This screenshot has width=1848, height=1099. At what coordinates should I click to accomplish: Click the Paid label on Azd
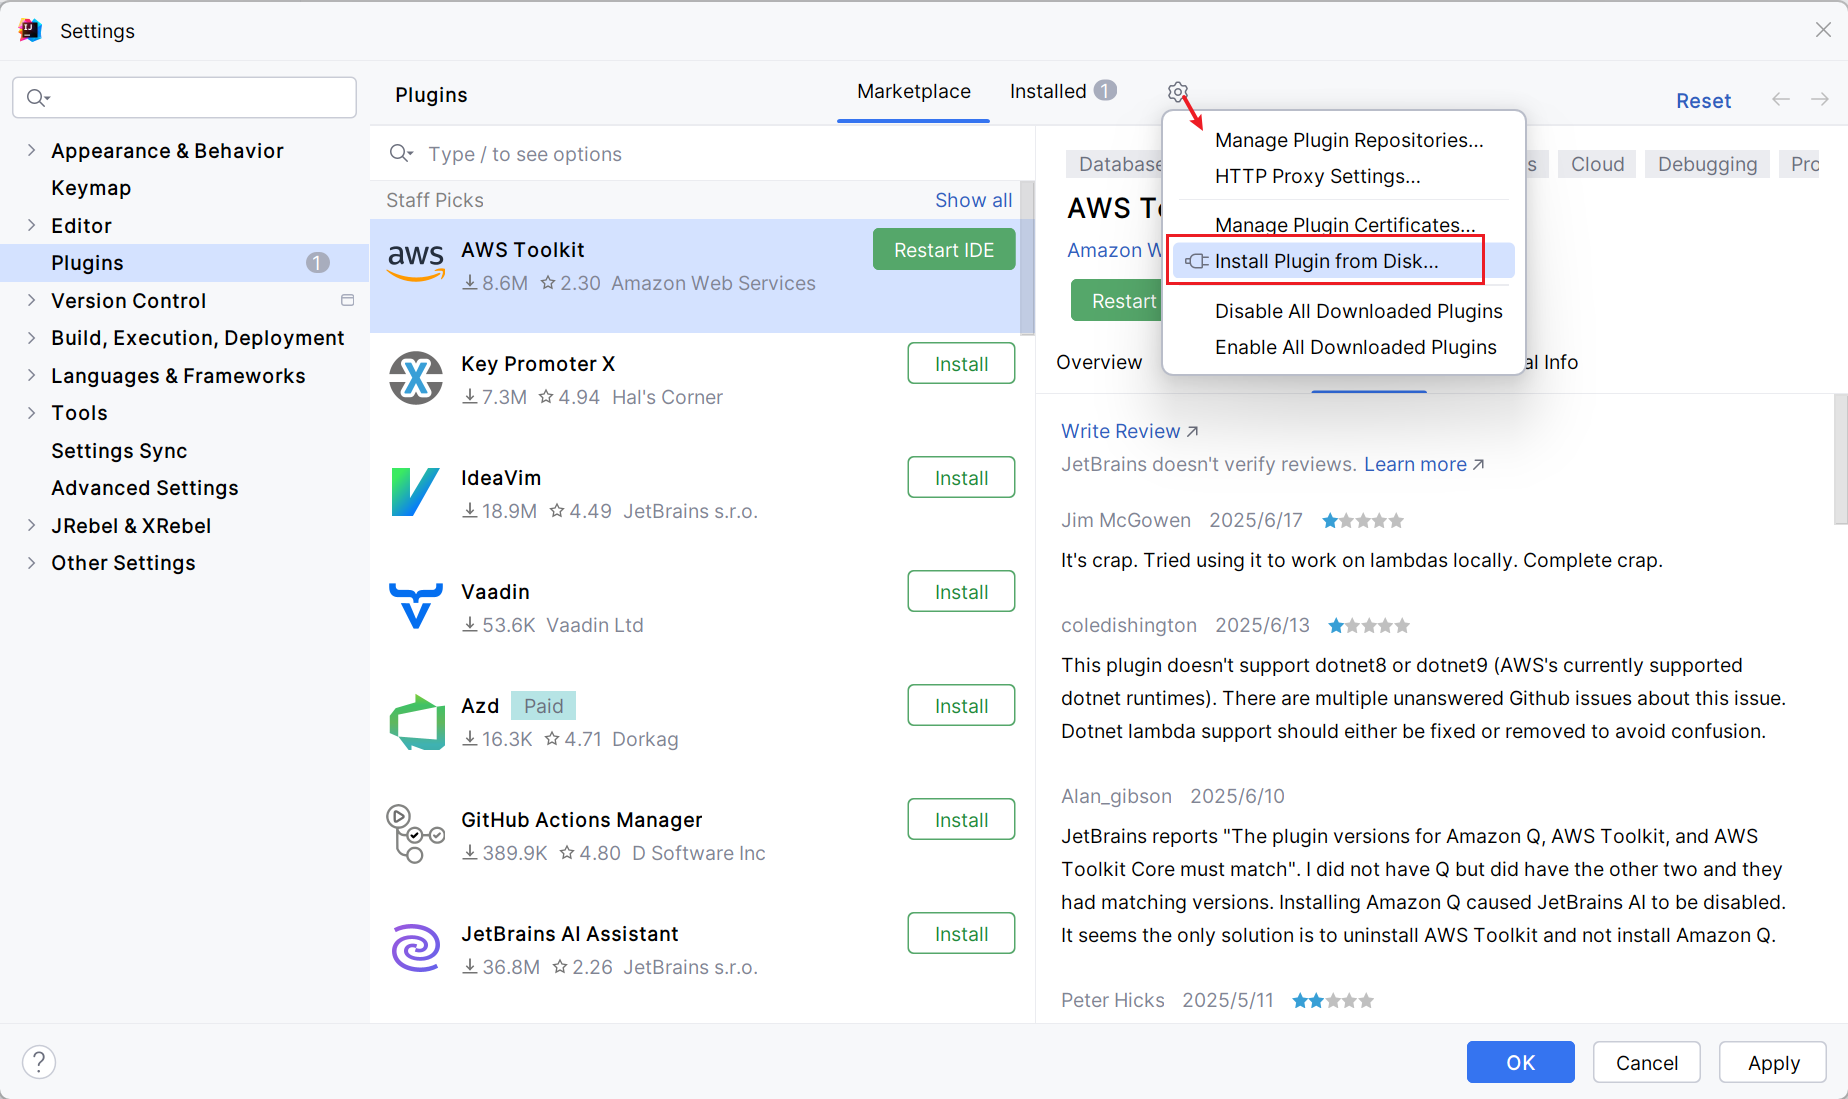click(x=543, y=706)
